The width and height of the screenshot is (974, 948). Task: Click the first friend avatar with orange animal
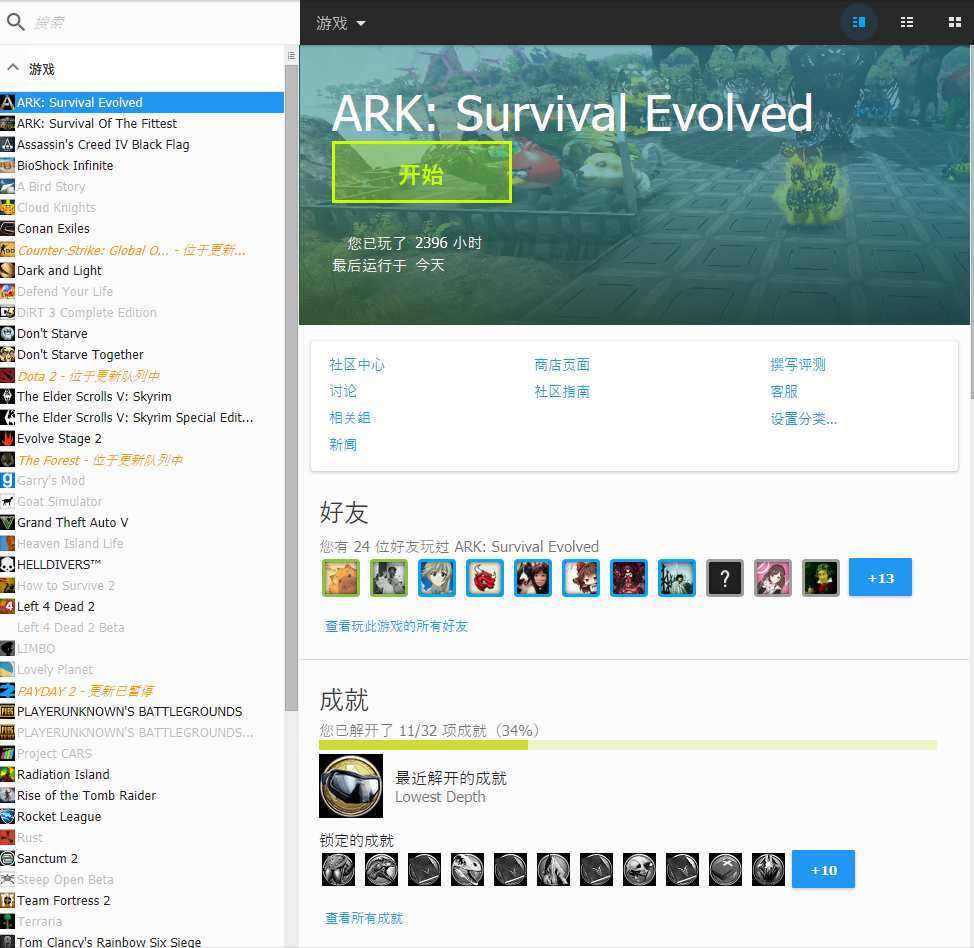click(341, 578)
